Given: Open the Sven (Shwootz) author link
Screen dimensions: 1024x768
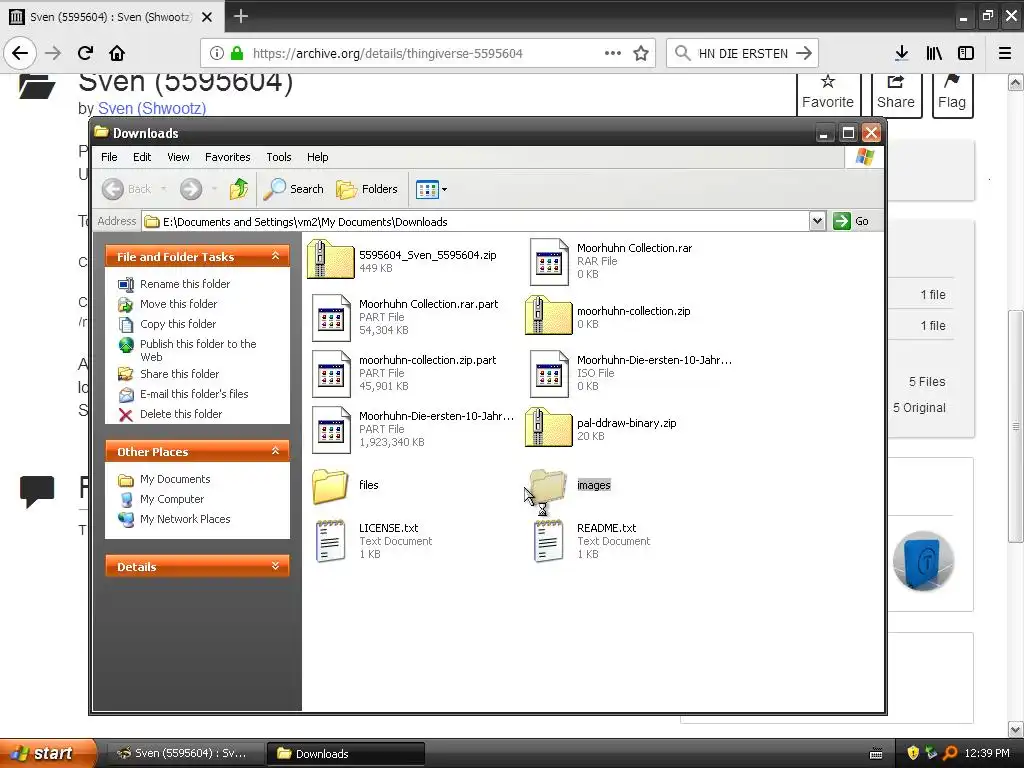Looking at the screenshot, I should (152, 108).
